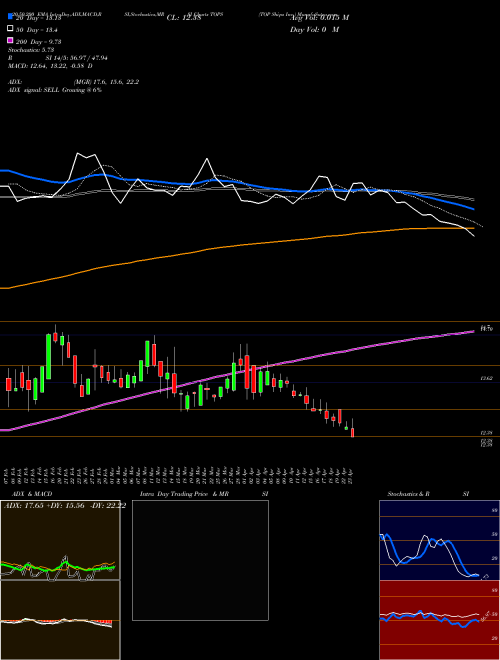Click the white 50 Day legend swatch
This screenshot has height=660, width=500.
click(x=11, y=29)
